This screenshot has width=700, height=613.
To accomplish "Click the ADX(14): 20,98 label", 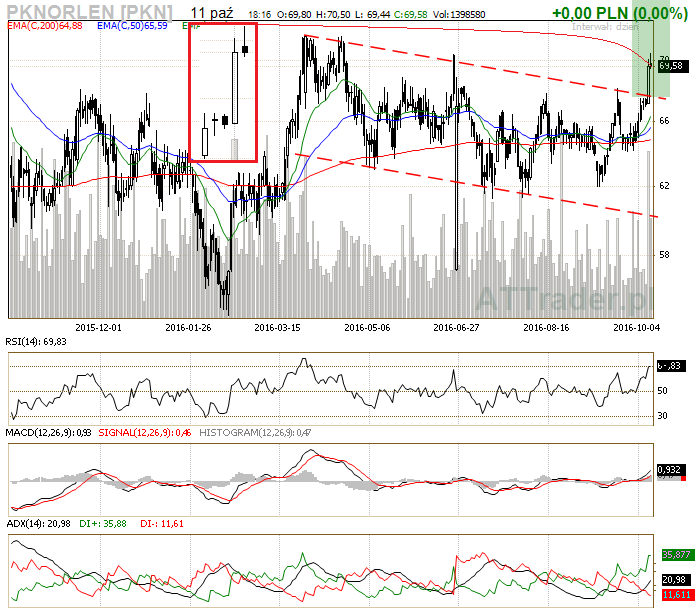I will tap(39, 524).
